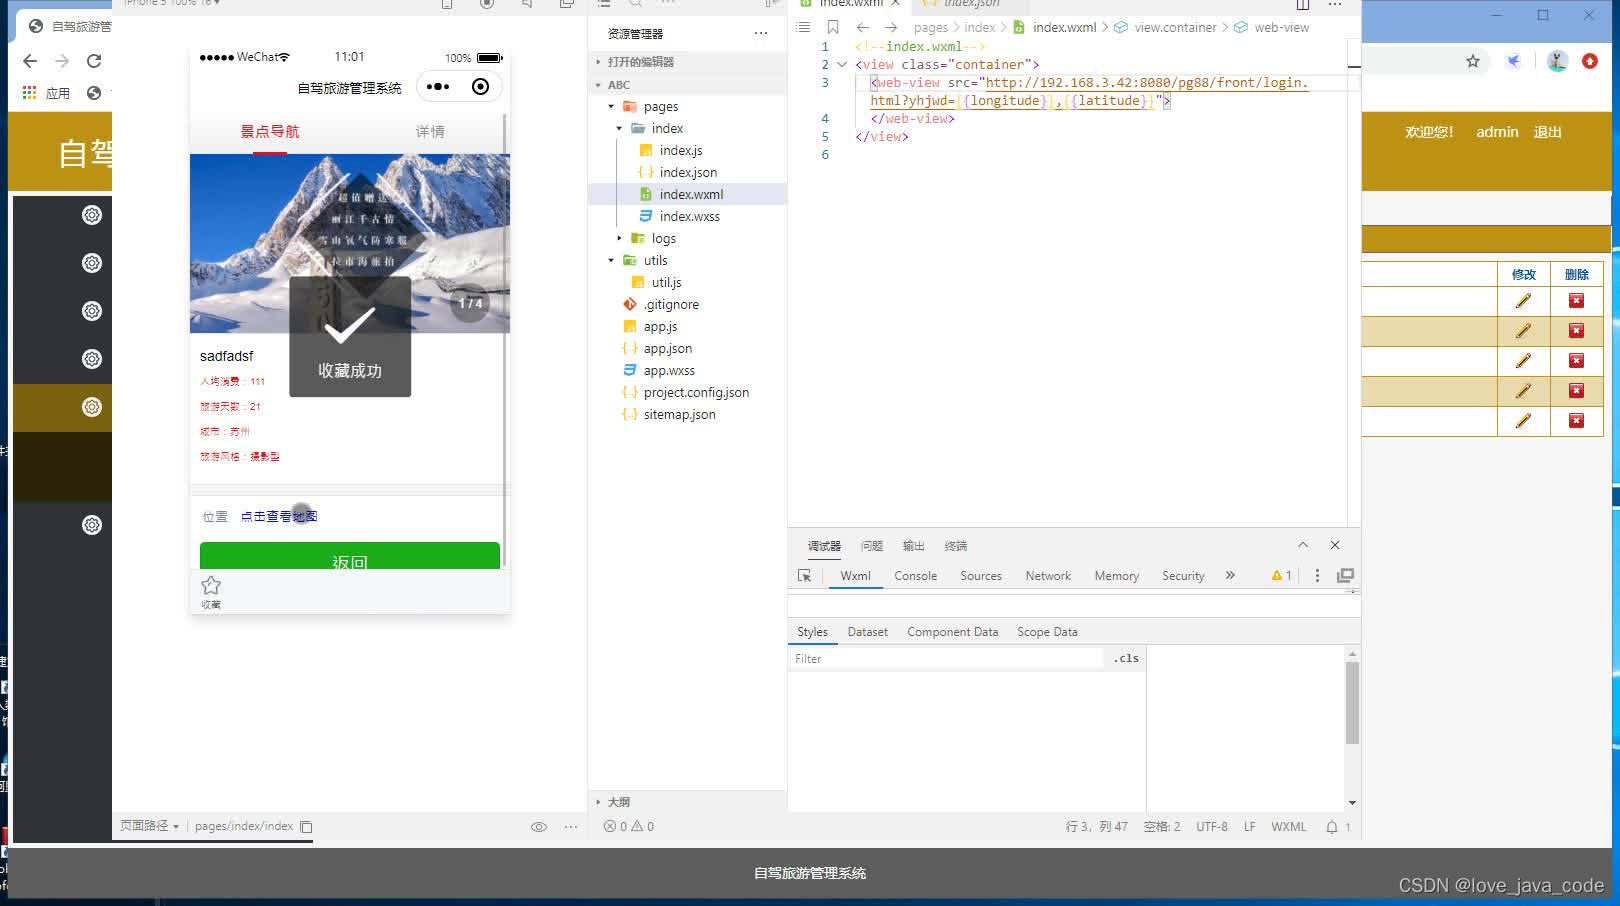The width and height of the screenshot is (1620, 906).
Task: Click the simulator page vertical scrollbar
Action: point(505,340)
